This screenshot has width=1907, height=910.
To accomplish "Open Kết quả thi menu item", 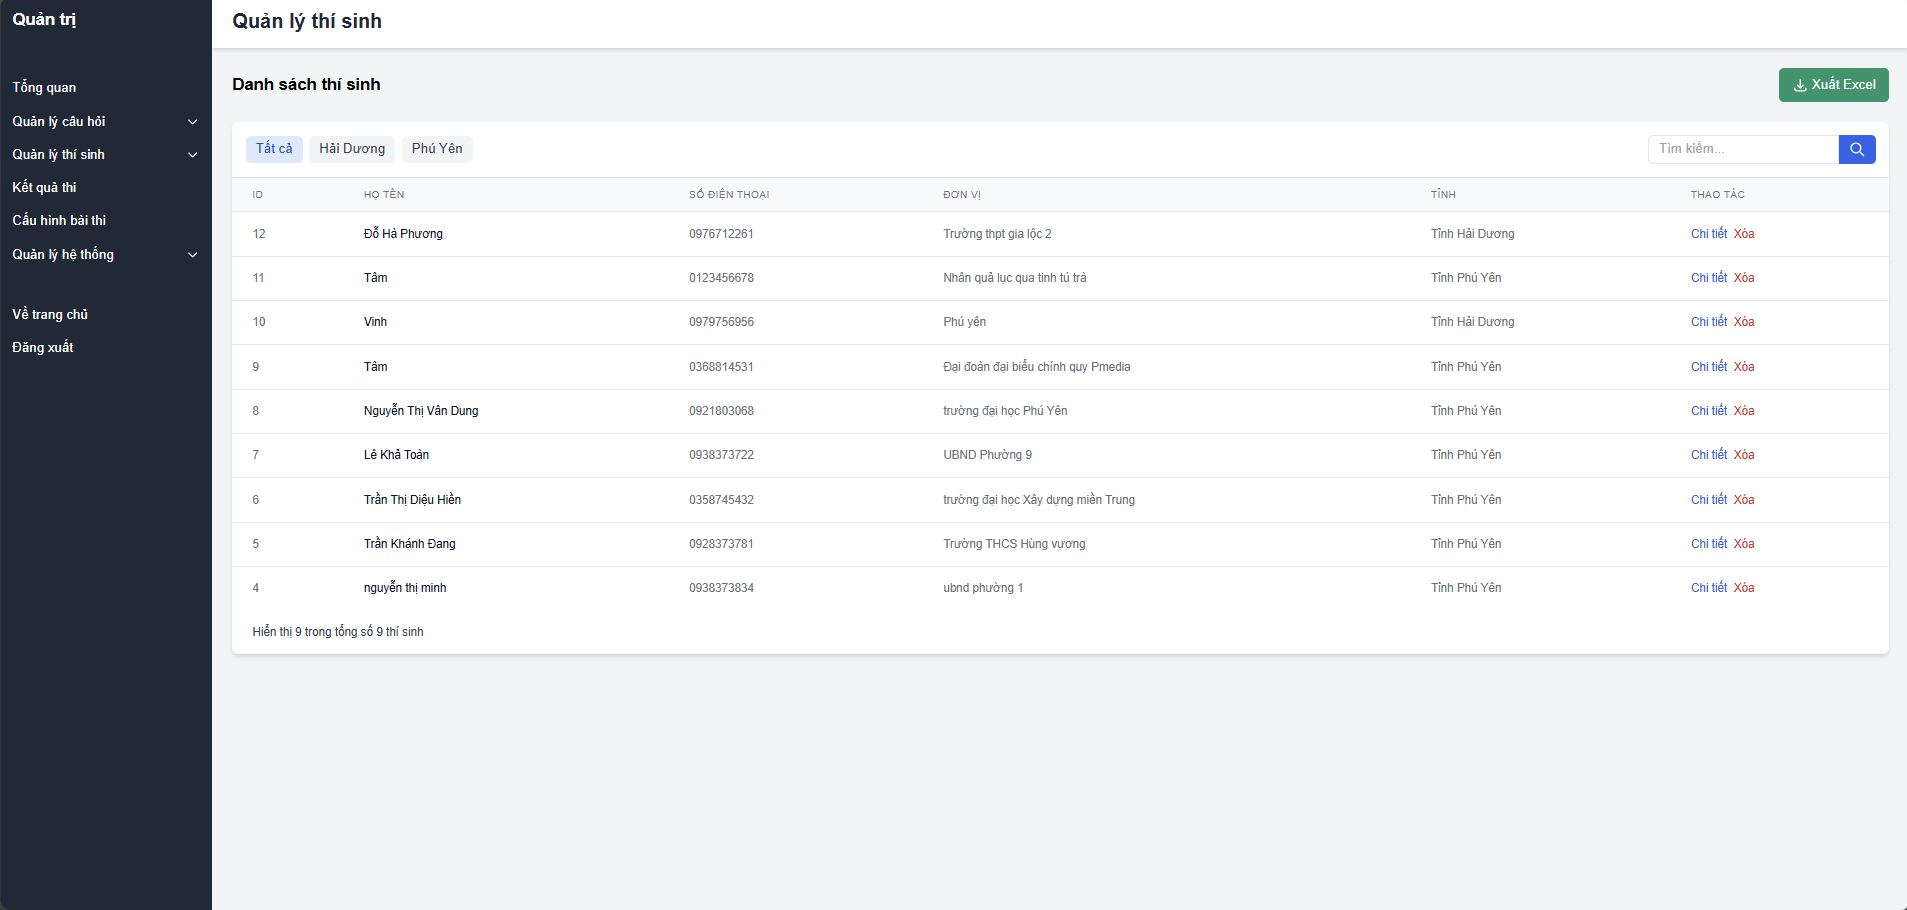I will (44, 188).
